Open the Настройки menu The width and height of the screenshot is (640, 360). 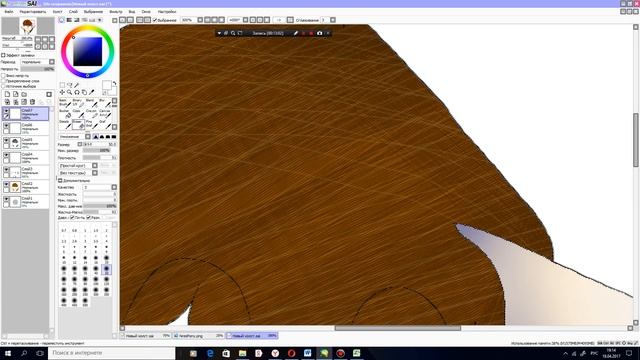coord(167,12)
